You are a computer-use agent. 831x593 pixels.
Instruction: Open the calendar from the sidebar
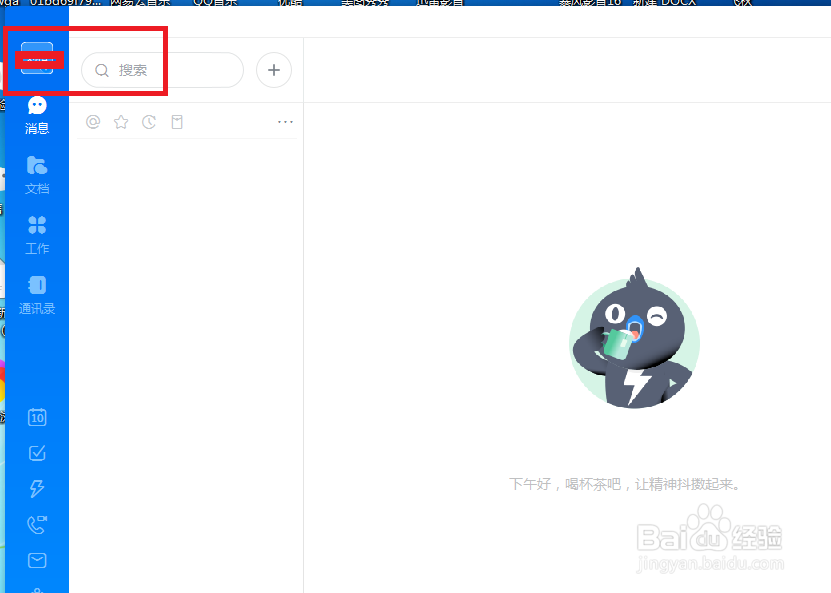click(x=37, y=418)
